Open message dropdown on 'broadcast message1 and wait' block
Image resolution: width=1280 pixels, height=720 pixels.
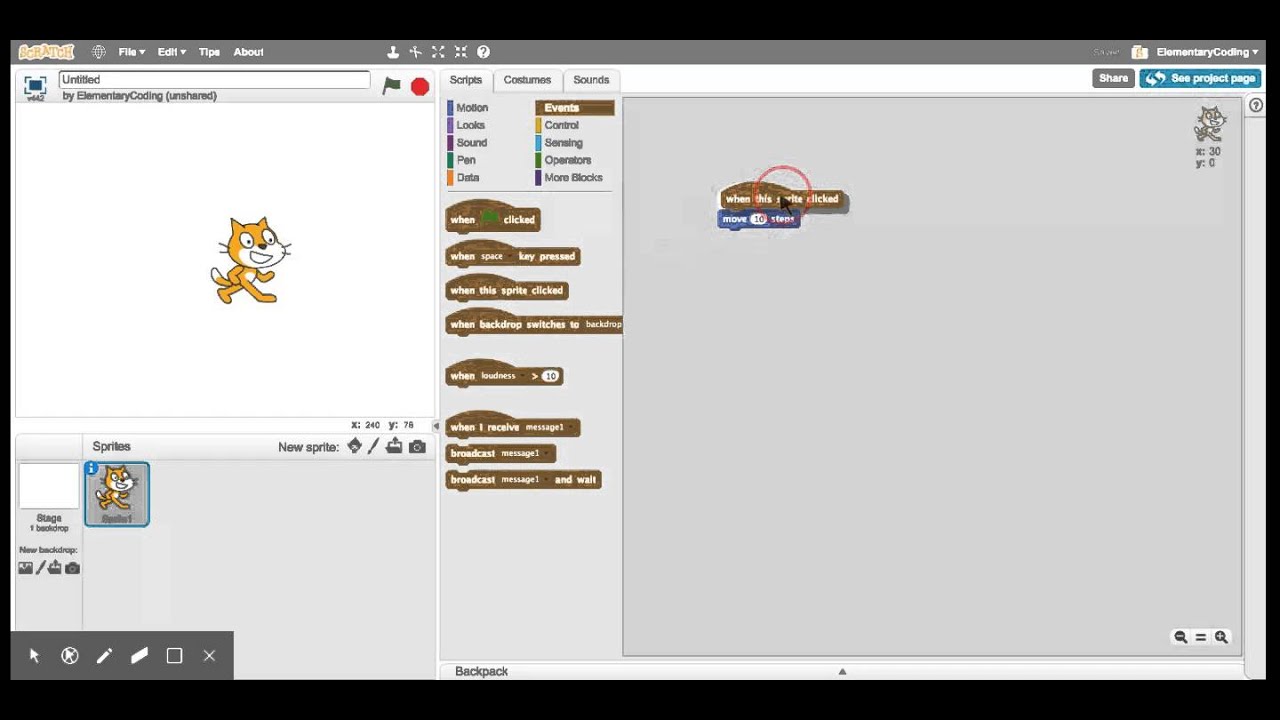(x=523, y=479)
